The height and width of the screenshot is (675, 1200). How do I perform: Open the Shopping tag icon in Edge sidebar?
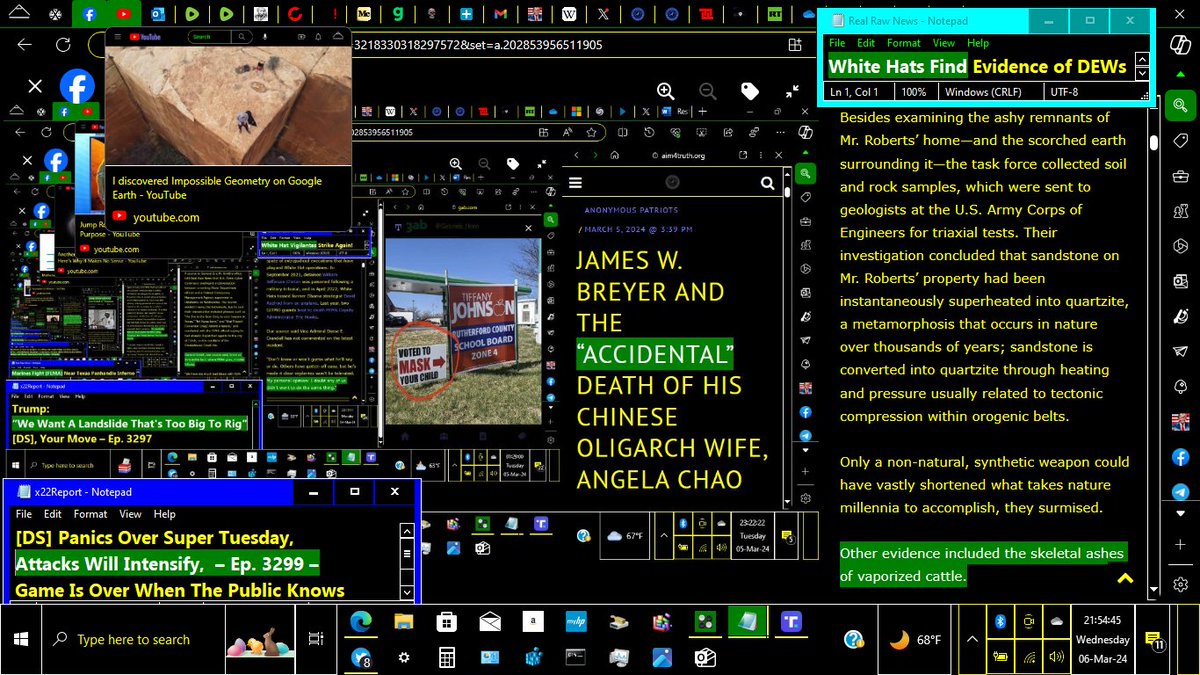click(x=1180, y=141)
